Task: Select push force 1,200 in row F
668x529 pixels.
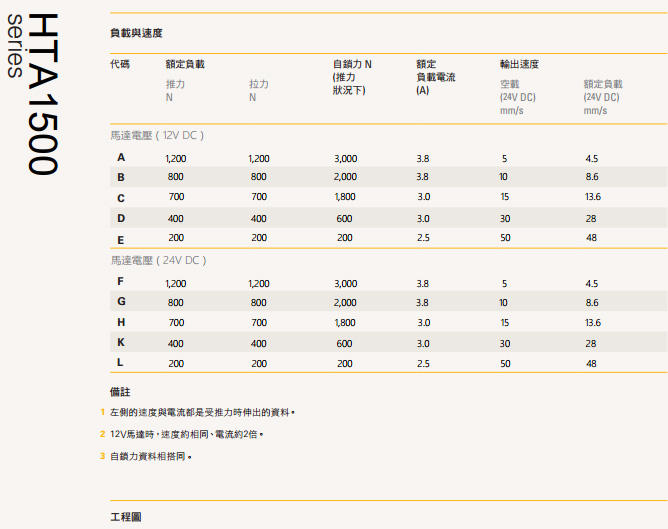Action: click(176, 284)
